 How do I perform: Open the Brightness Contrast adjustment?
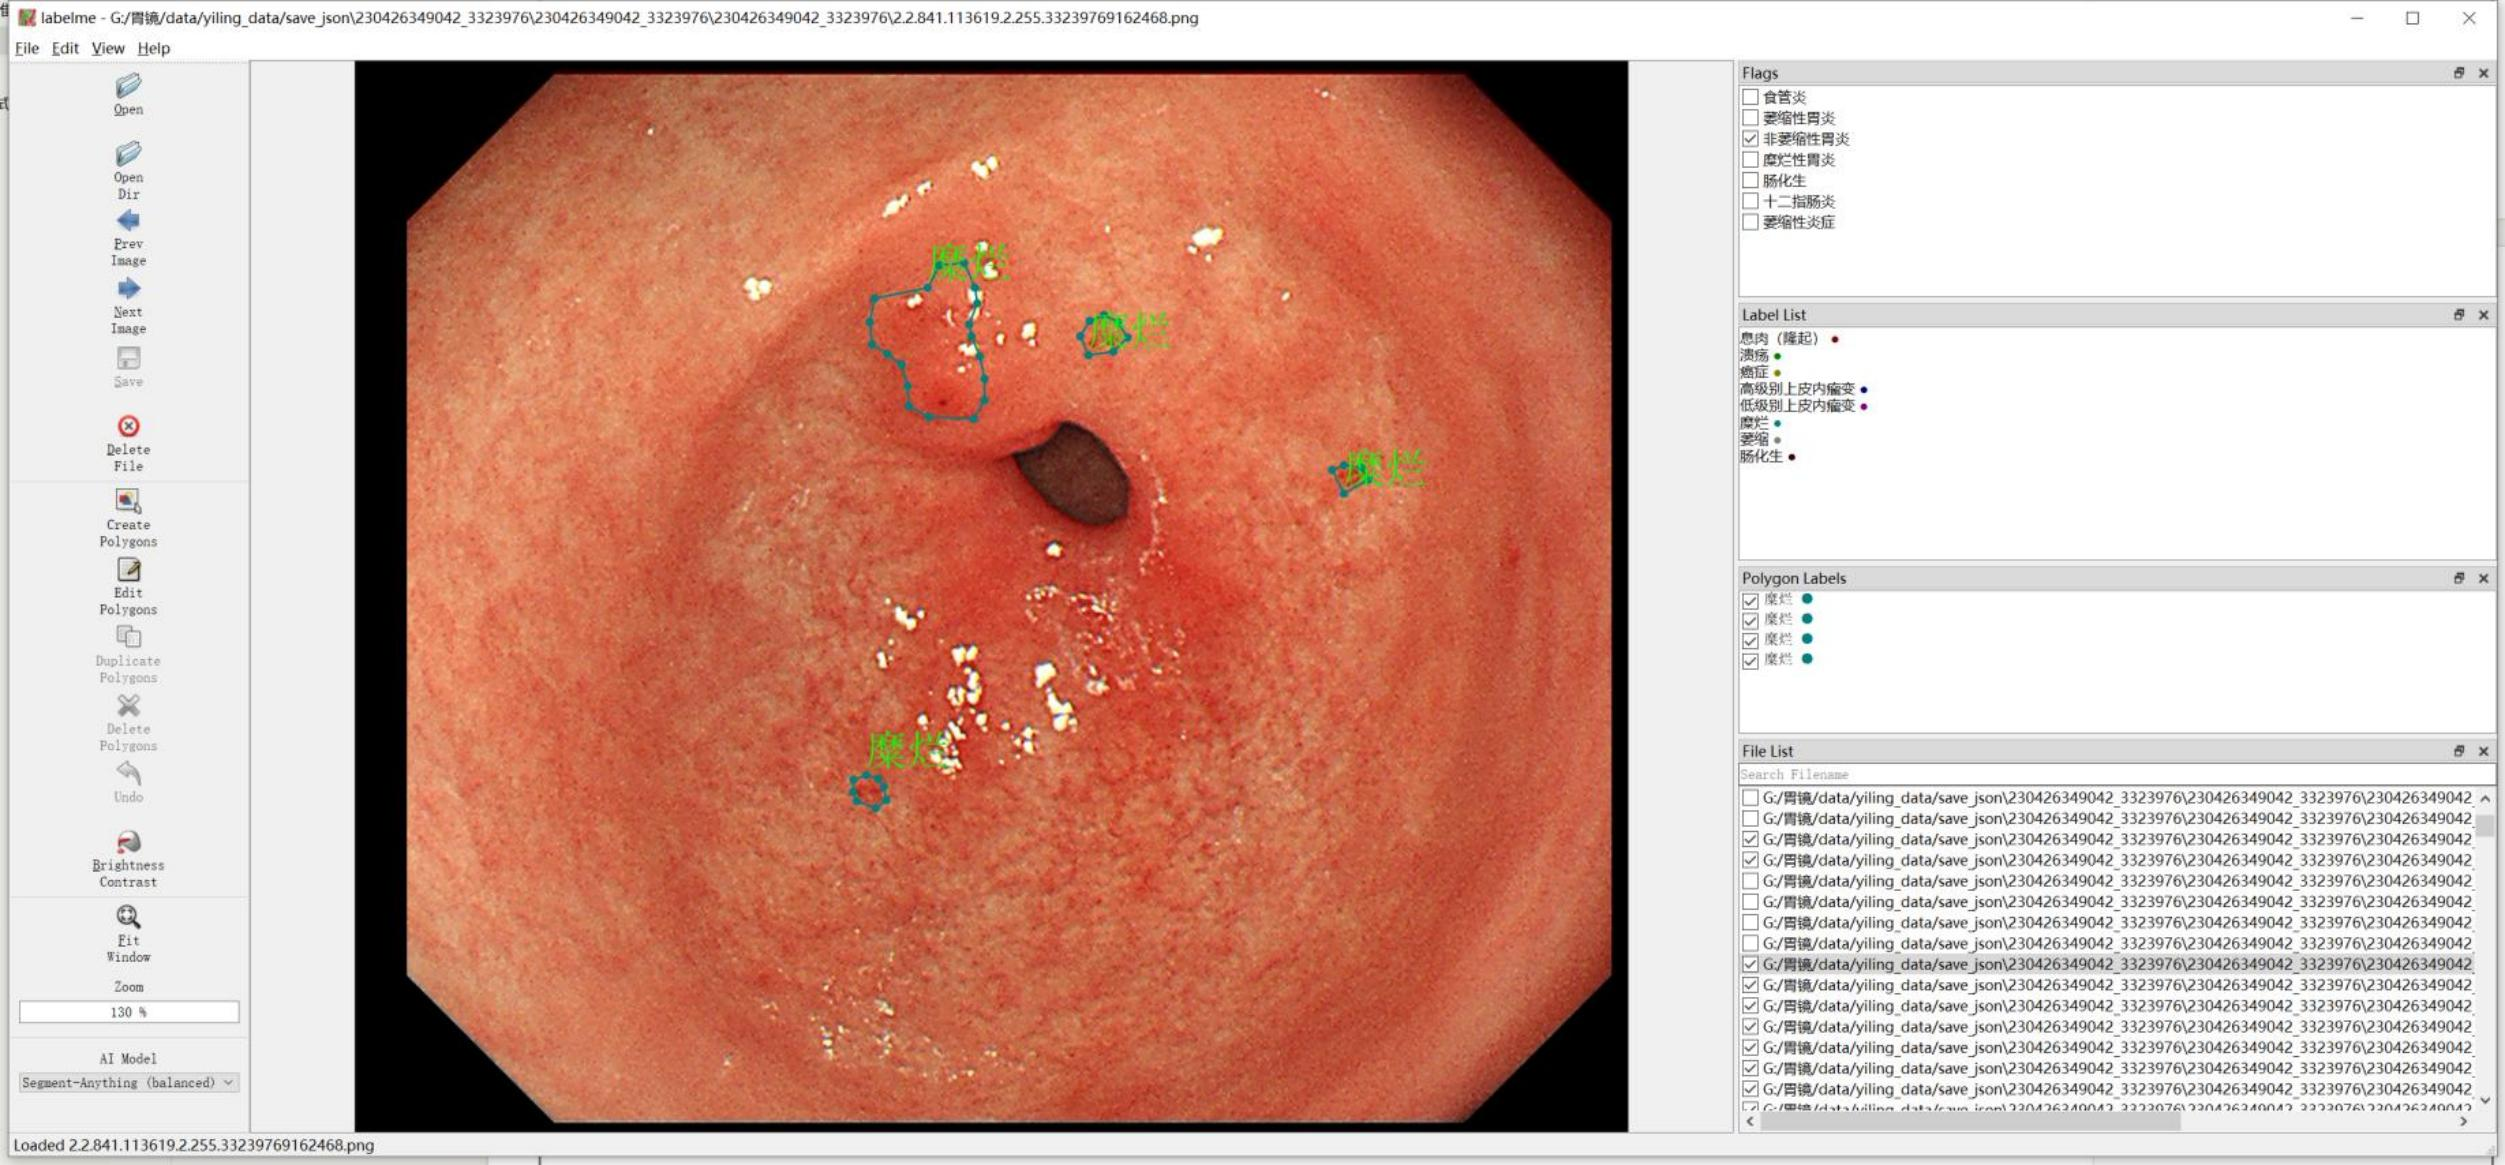click(128, 842)
